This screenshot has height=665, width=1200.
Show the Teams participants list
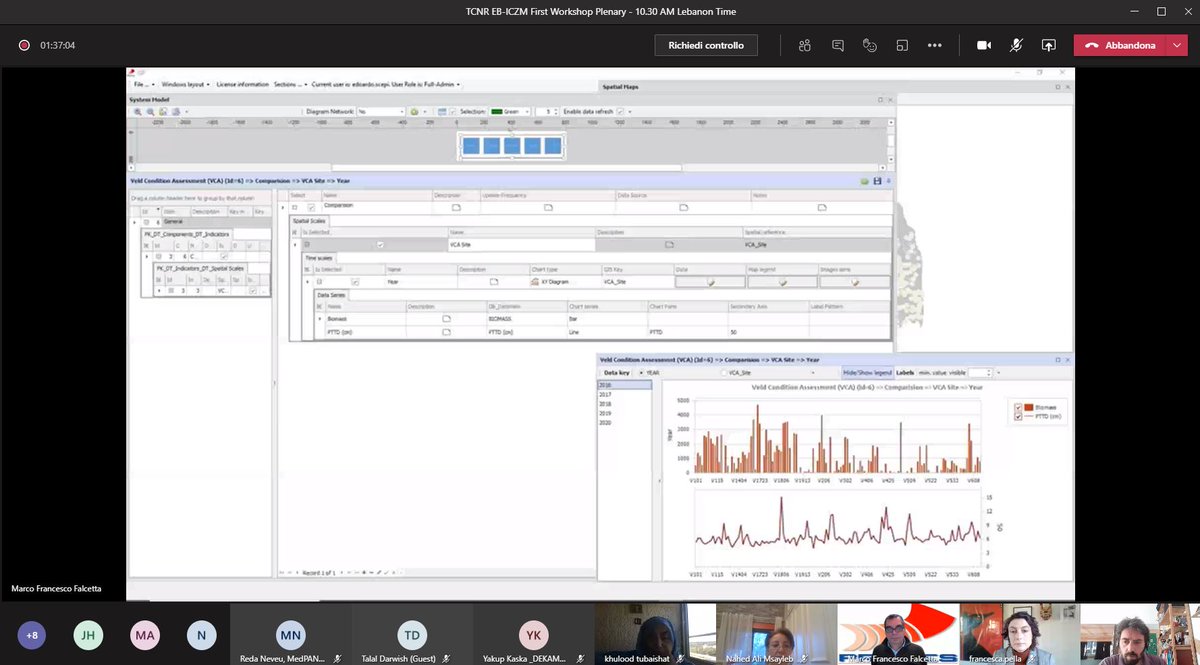(804, 45)
